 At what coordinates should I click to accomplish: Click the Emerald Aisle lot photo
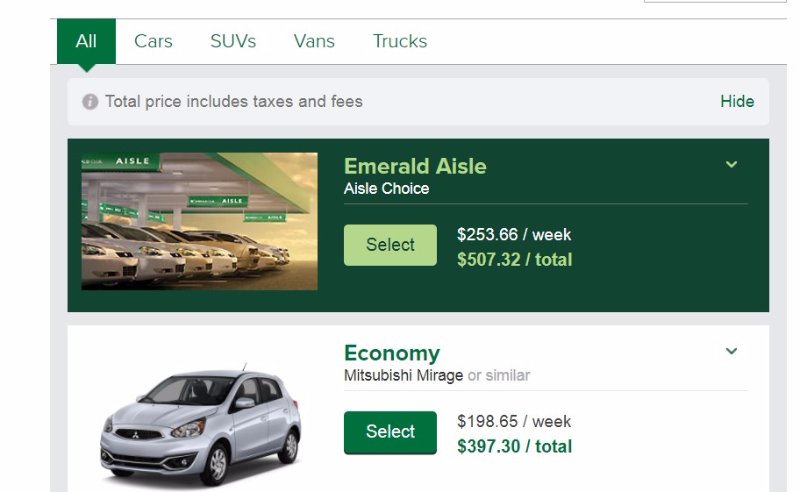[x=199, y=222]
